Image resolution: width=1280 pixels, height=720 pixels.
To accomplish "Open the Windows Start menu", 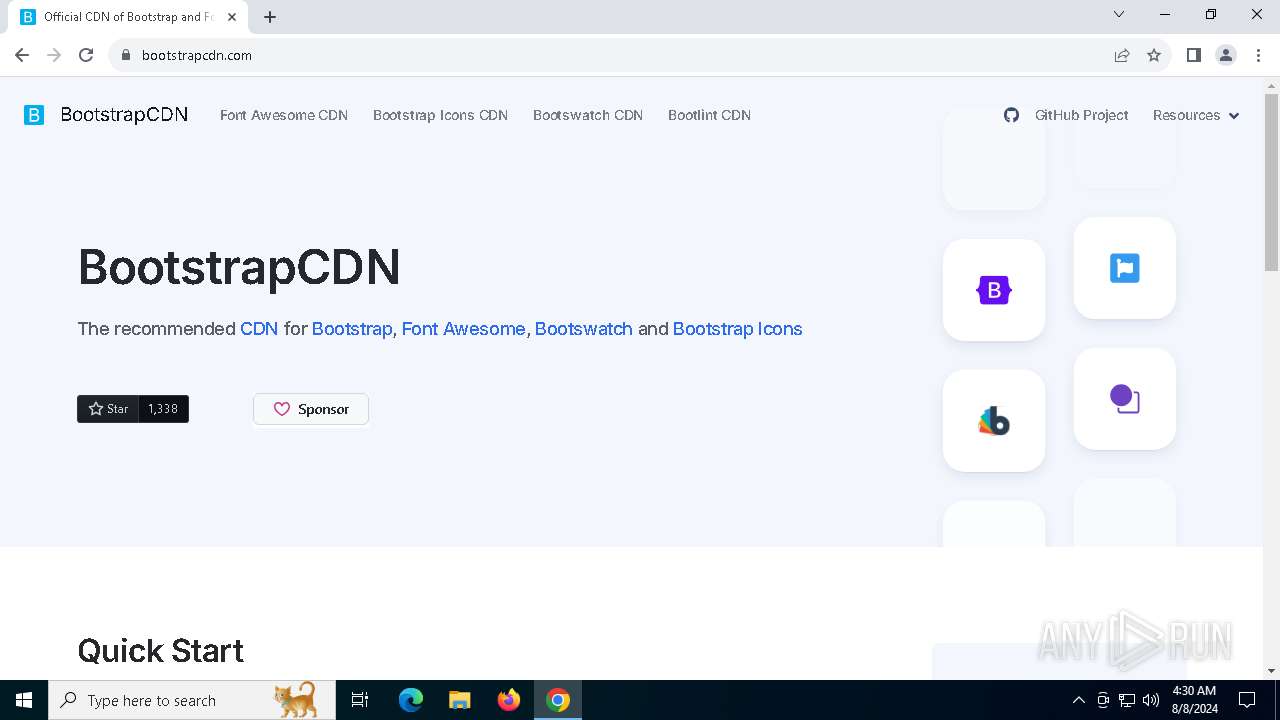I will [24, 700].
